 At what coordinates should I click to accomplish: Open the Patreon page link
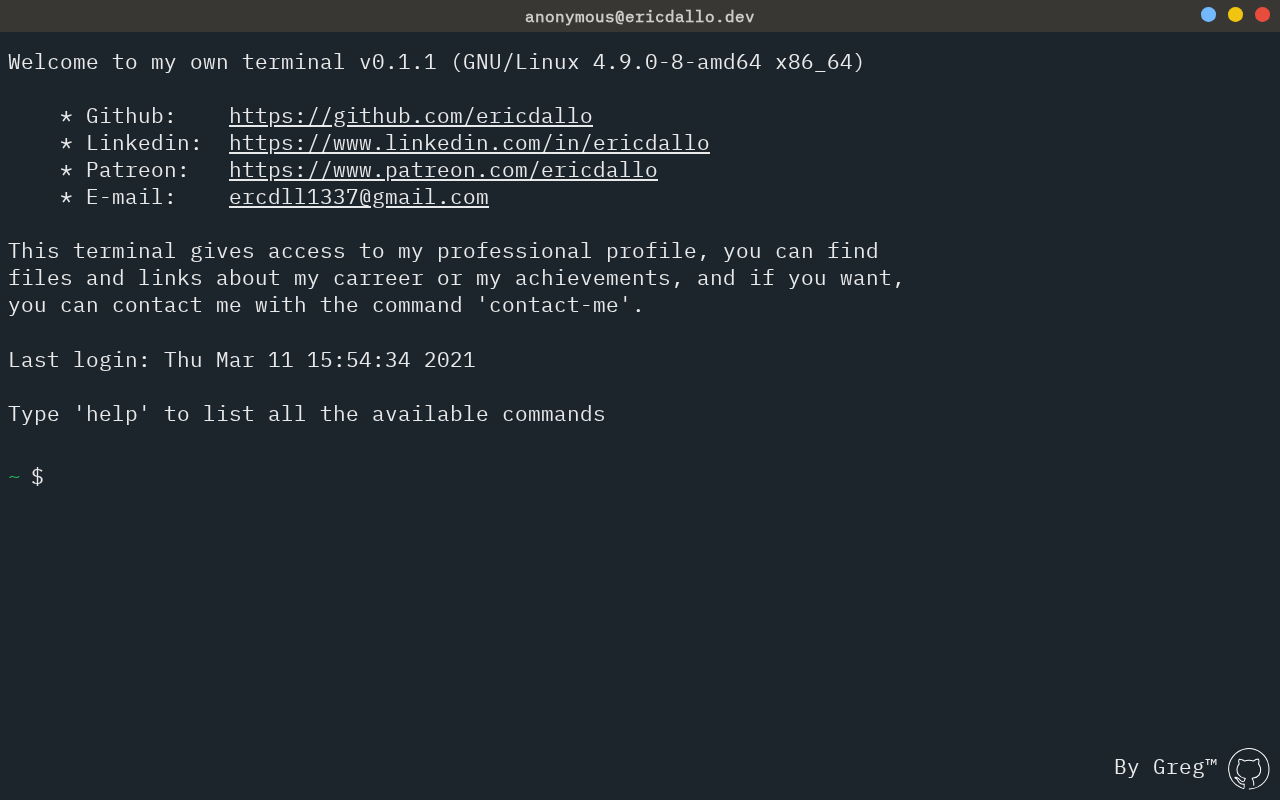pos(443,170)
